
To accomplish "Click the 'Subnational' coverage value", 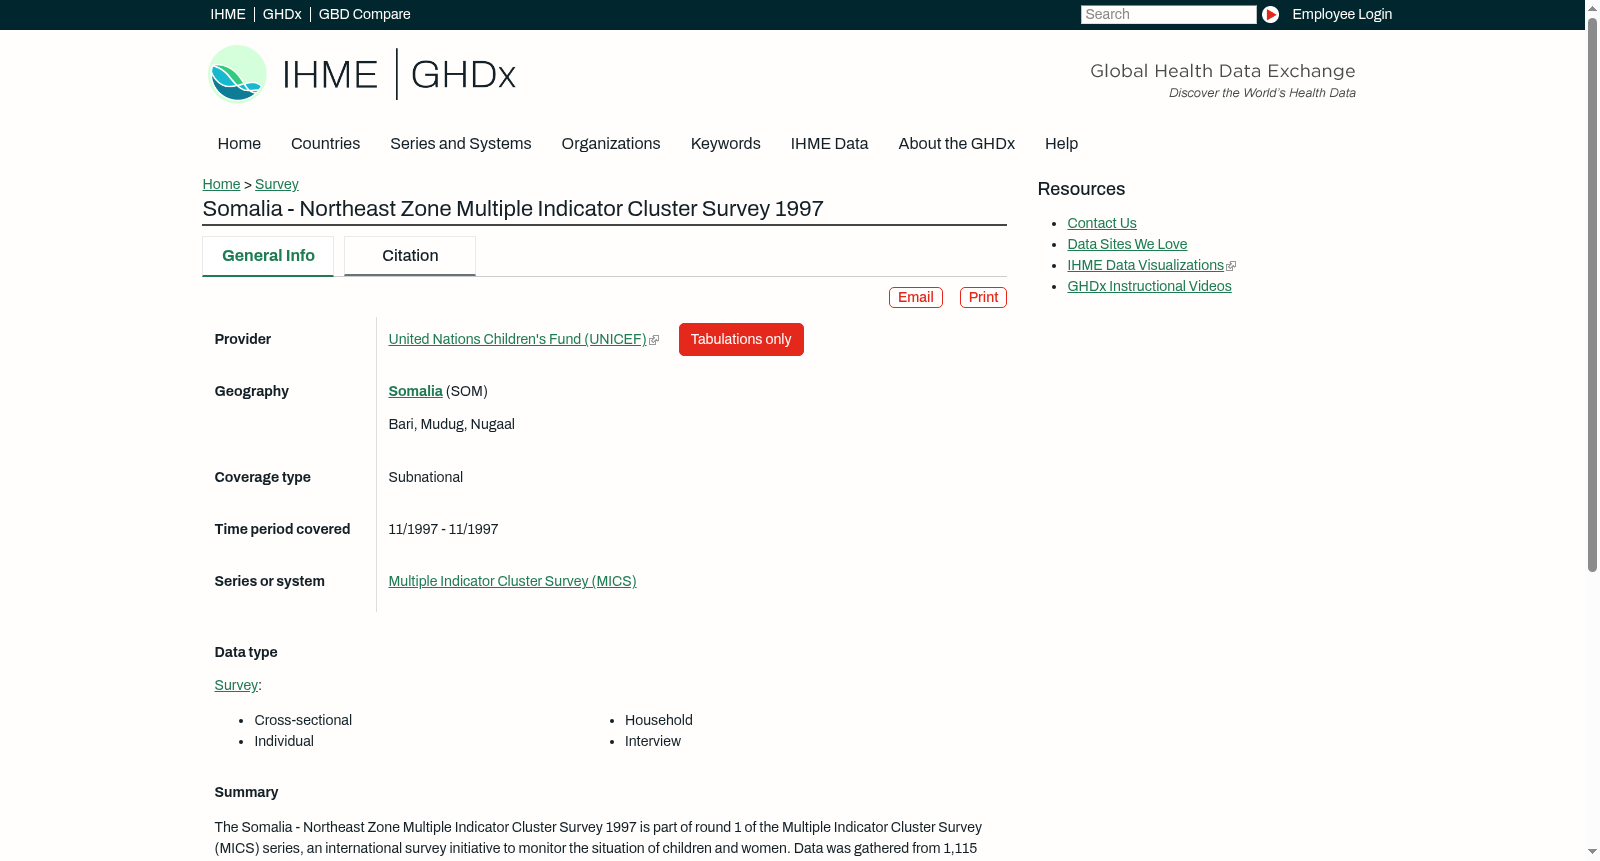I will 425,477.
